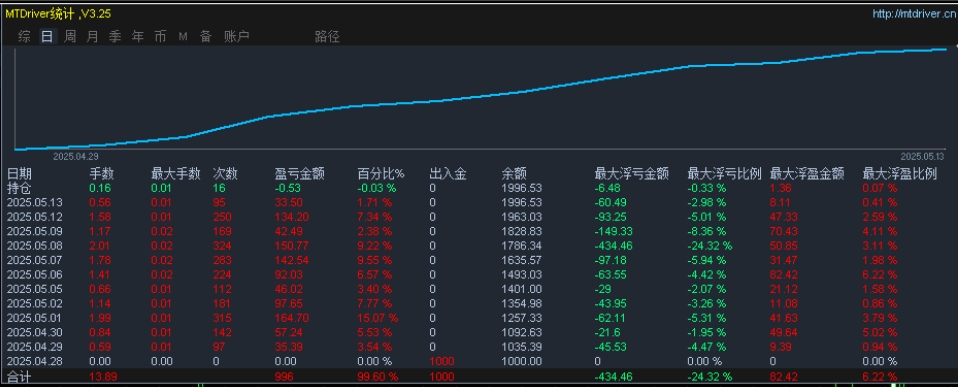
Task: Open the http://mtdriver.cn link
Action: tap(913, 13)
